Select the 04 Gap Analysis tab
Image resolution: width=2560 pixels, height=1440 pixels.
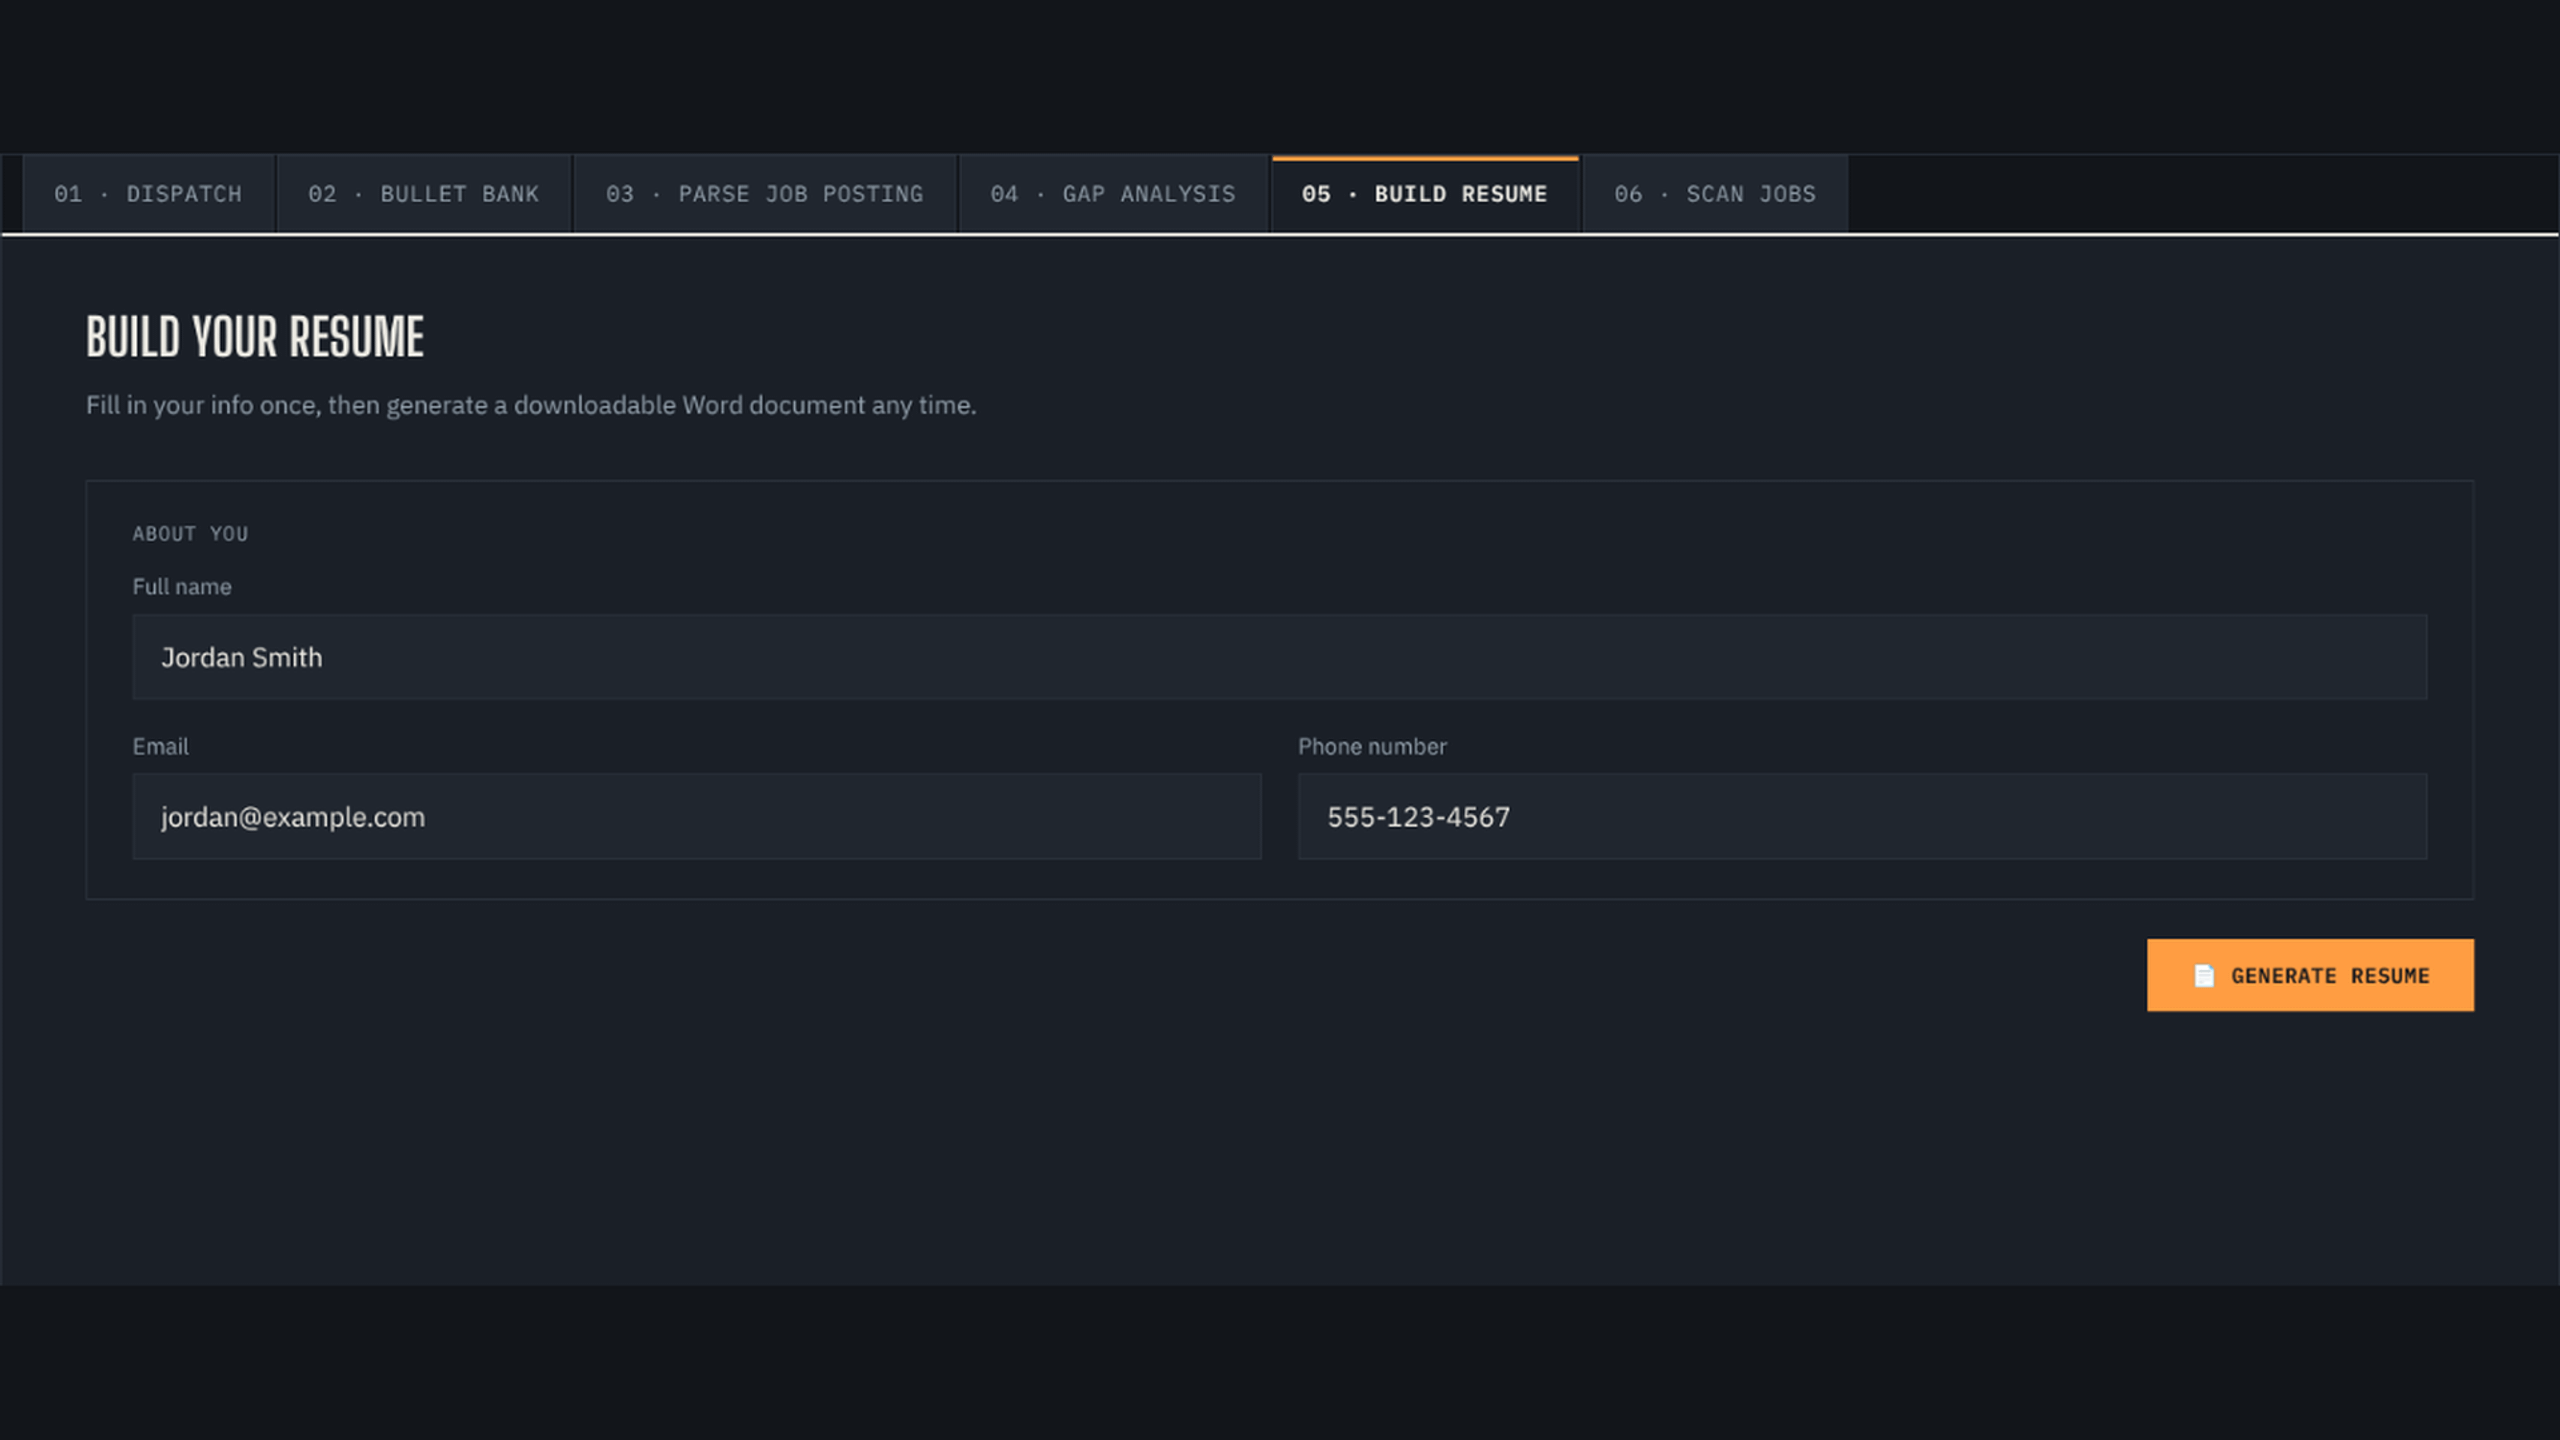click(1113, 194)
